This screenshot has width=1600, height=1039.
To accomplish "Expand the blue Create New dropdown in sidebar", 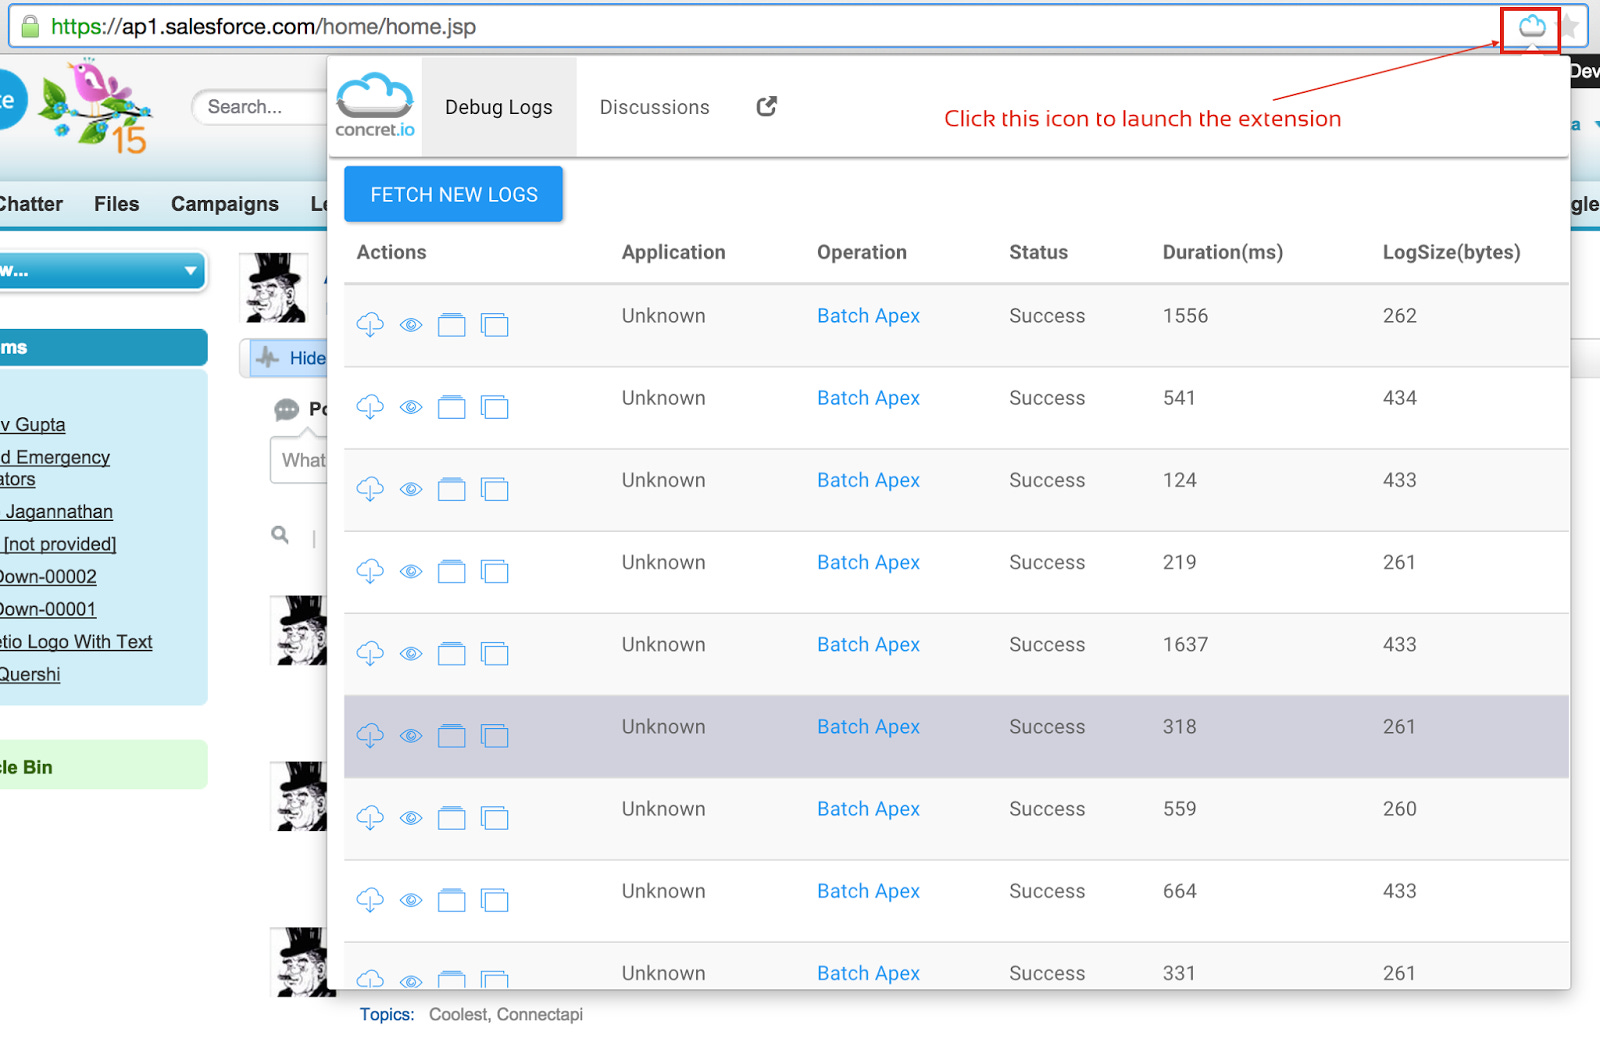I will pyautogui.click(x=102, y=271).
